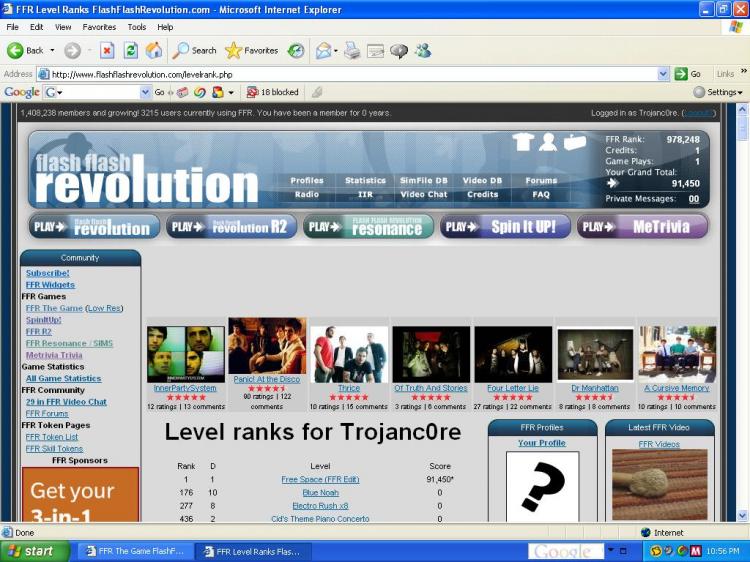
Task: Open the Mail button dropdown arrow
Action: (336, 50)
